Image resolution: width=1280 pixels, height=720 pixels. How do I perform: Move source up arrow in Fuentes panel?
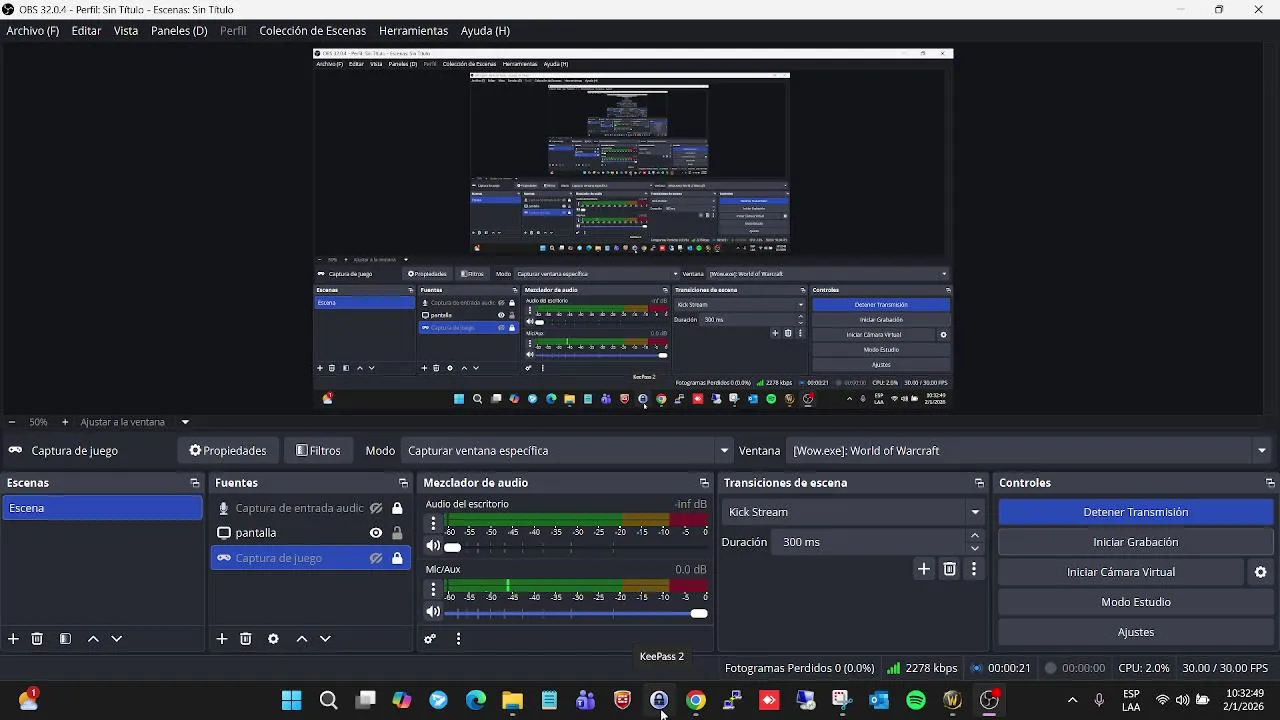302,639
